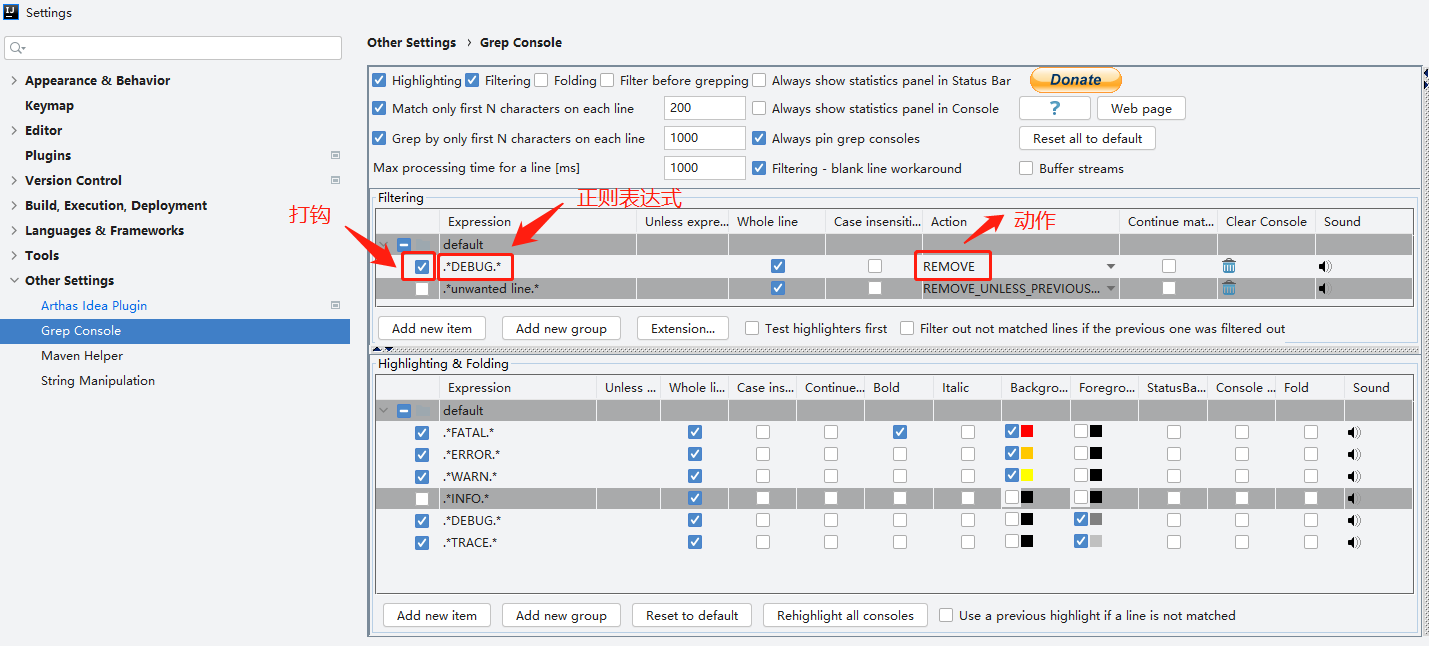Expand the Appearance & Behavior settings section
The image size is (1429, 646).
click(14, 80)
